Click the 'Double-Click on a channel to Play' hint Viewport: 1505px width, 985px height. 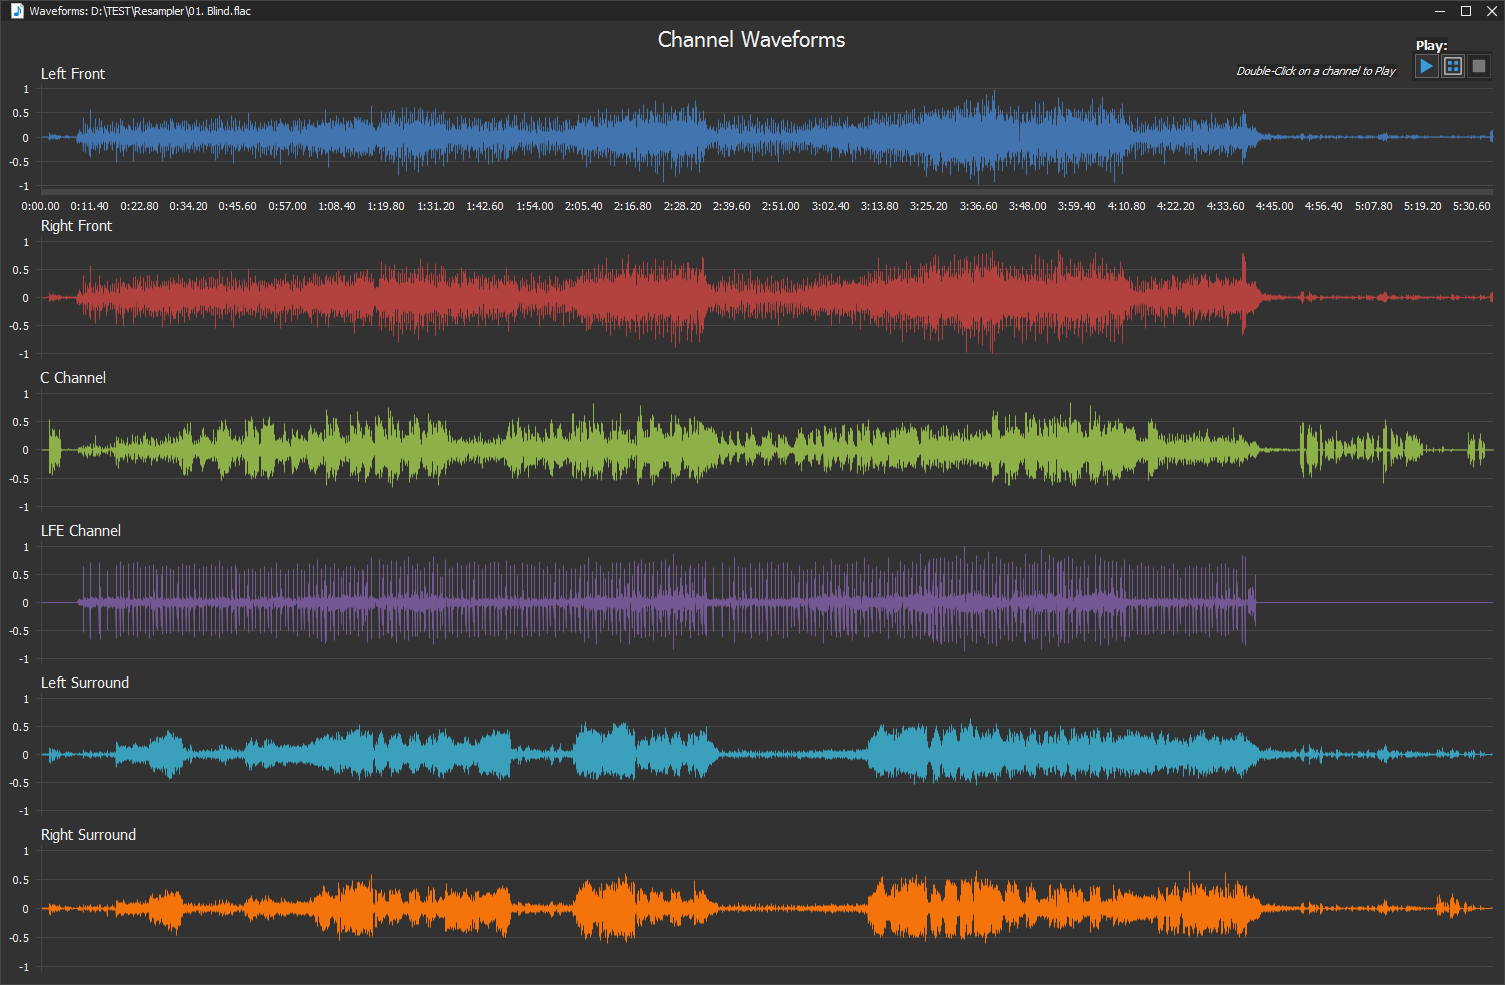[x=1315, y=71]
